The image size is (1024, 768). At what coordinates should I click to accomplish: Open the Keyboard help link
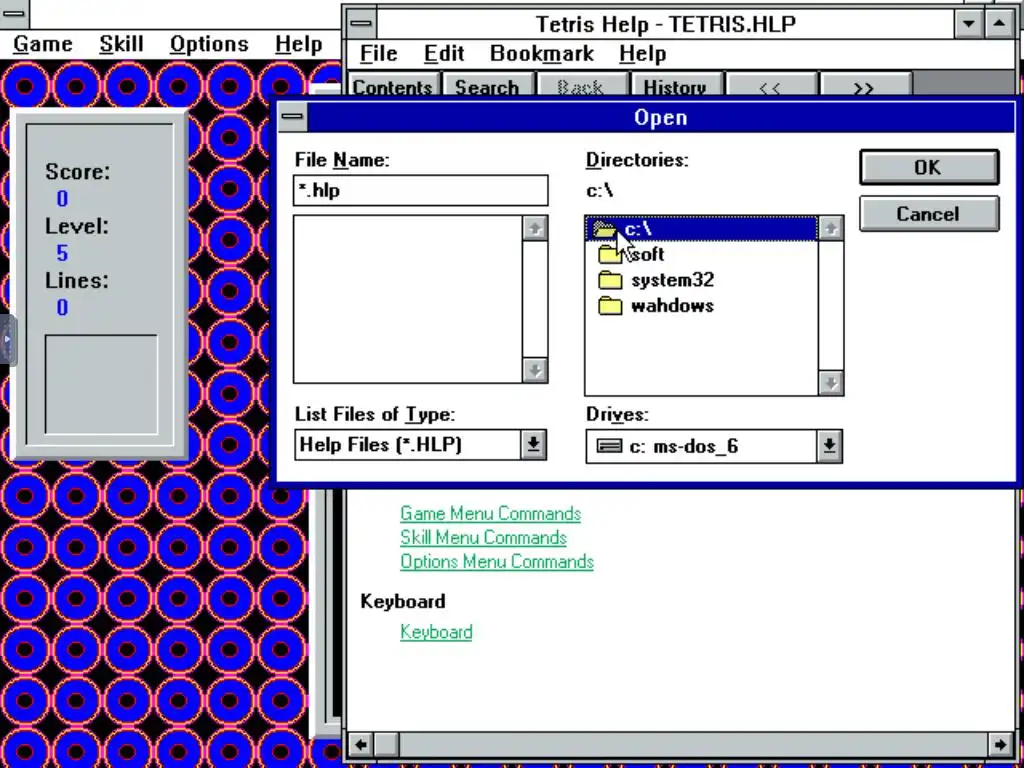[436, 632]
